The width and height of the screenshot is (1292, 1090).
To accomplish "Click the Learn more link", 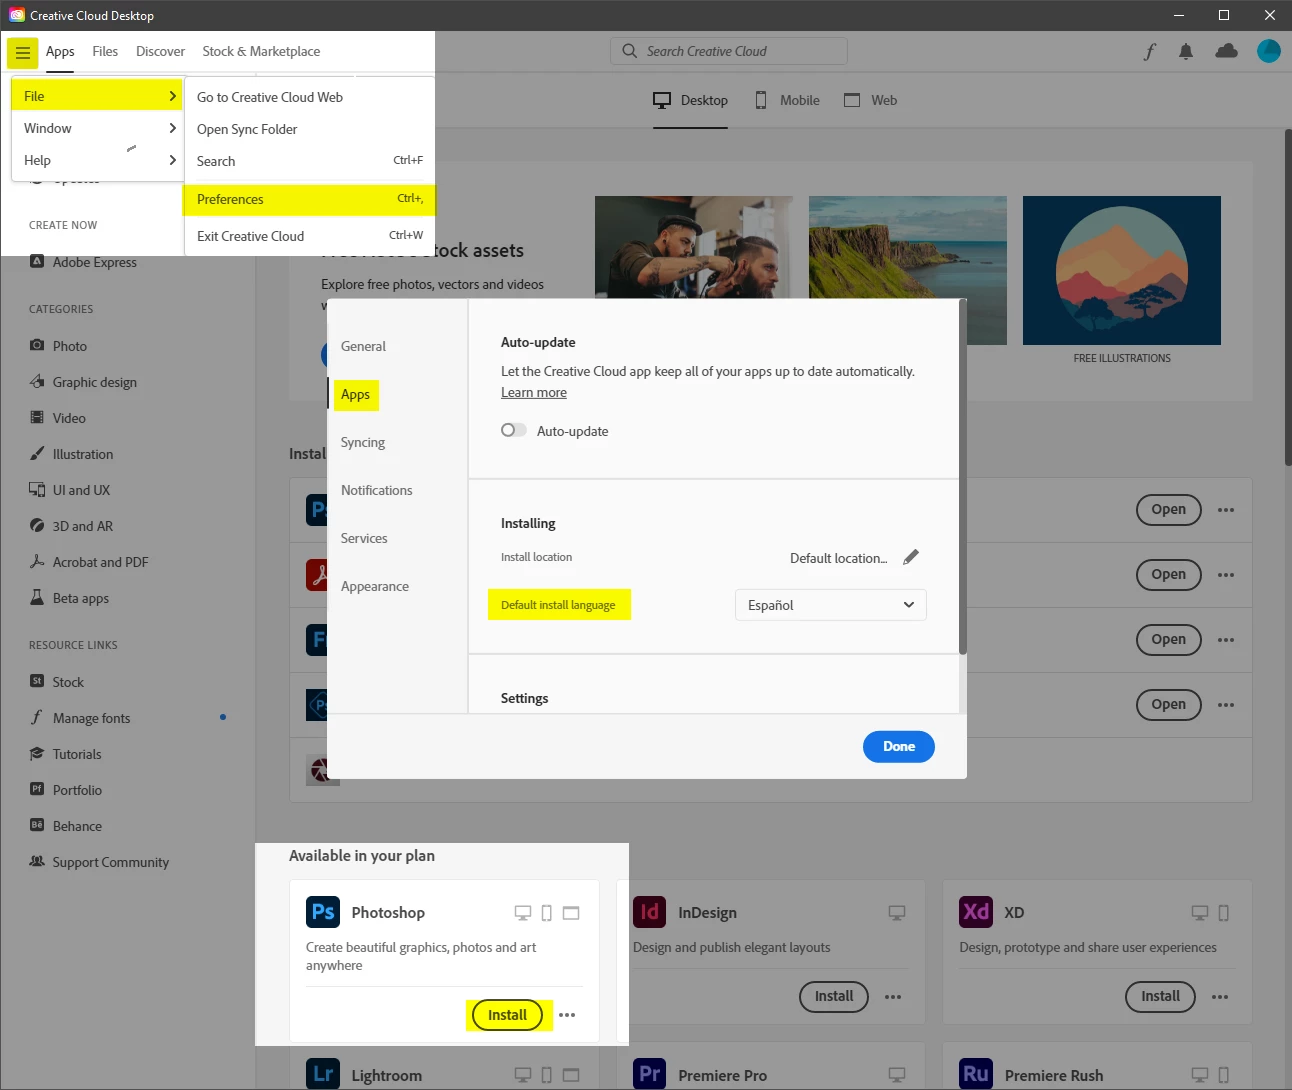I will [x=534, y=392].
